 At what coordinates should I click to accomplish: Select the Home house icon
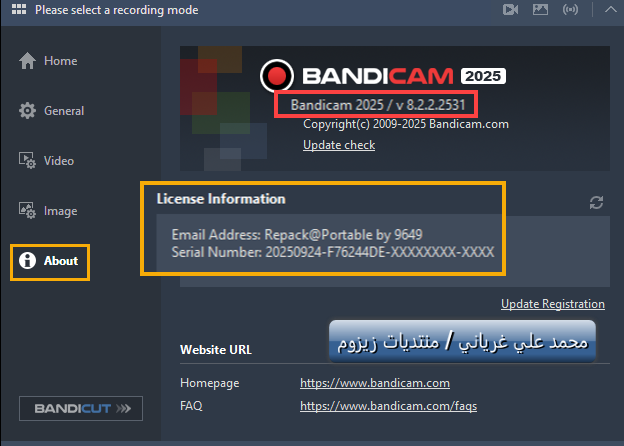click(27, 61)
